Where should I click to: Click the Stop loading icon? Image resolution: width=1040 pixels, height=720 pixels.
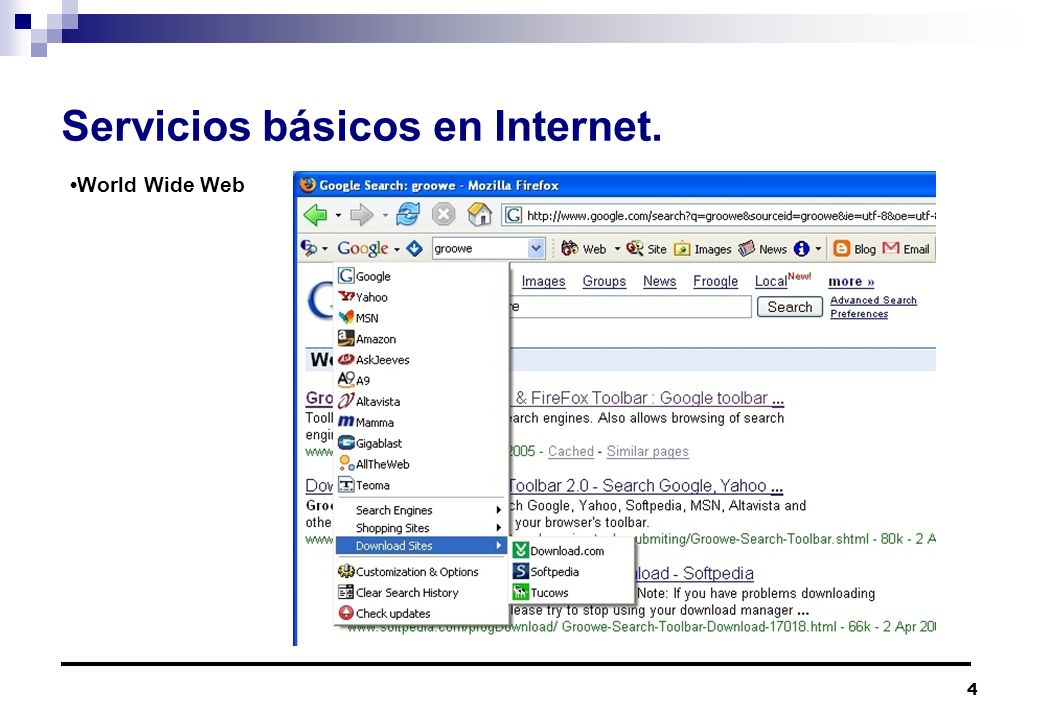coord(443,214)
